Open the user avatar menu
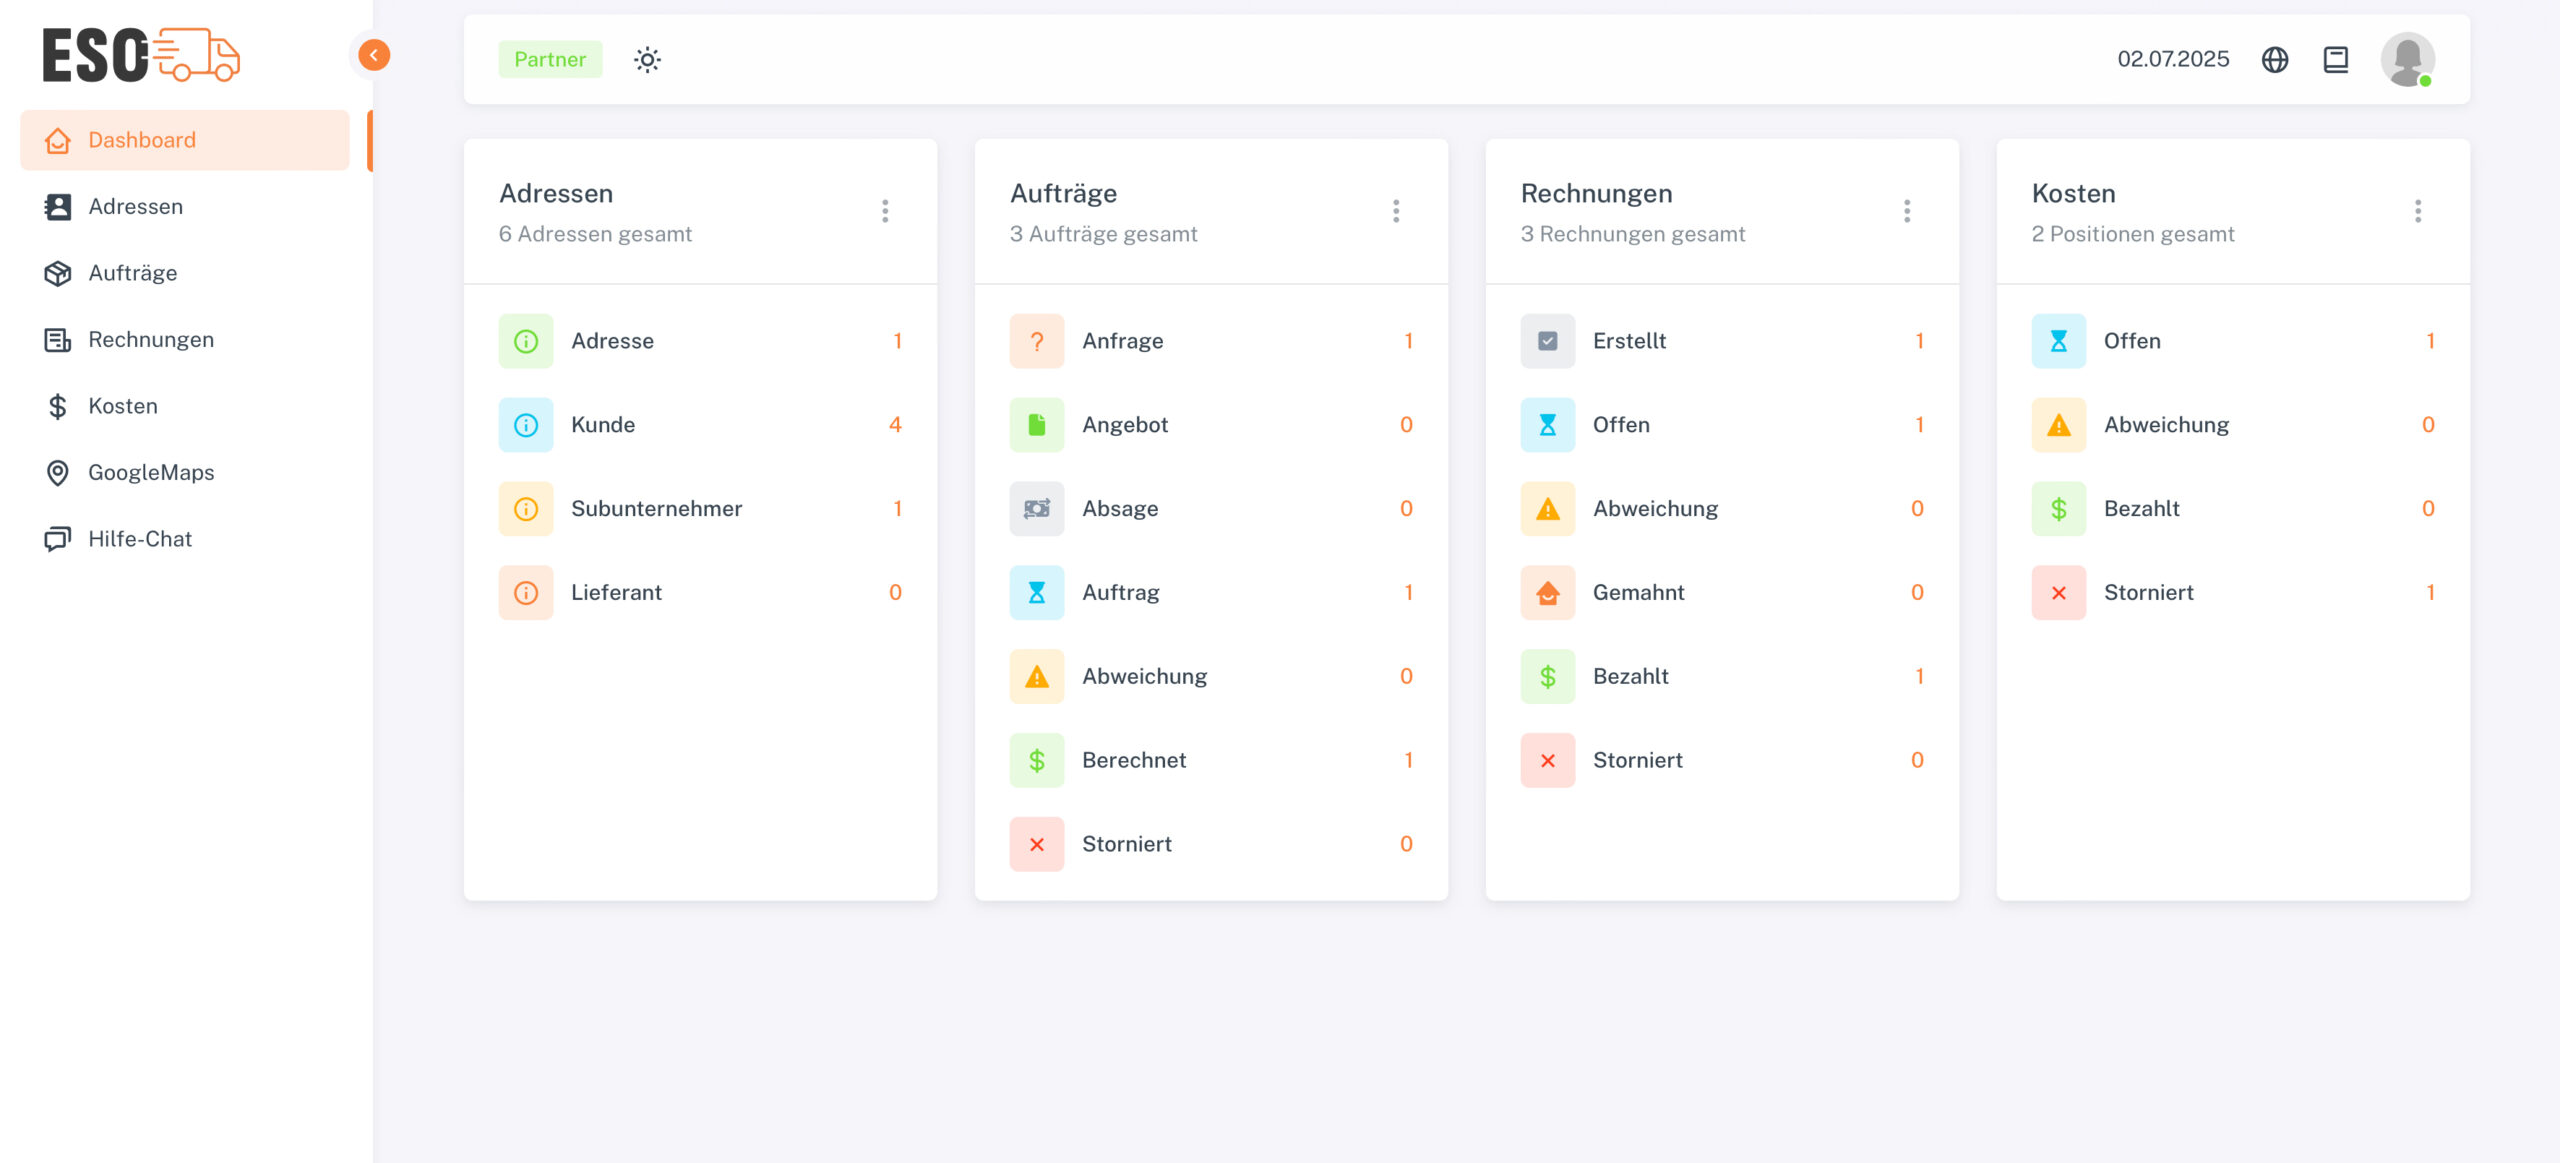Image resolution: width=2560 pixels, height=1163 pixels. click(x=2407, y=60)
